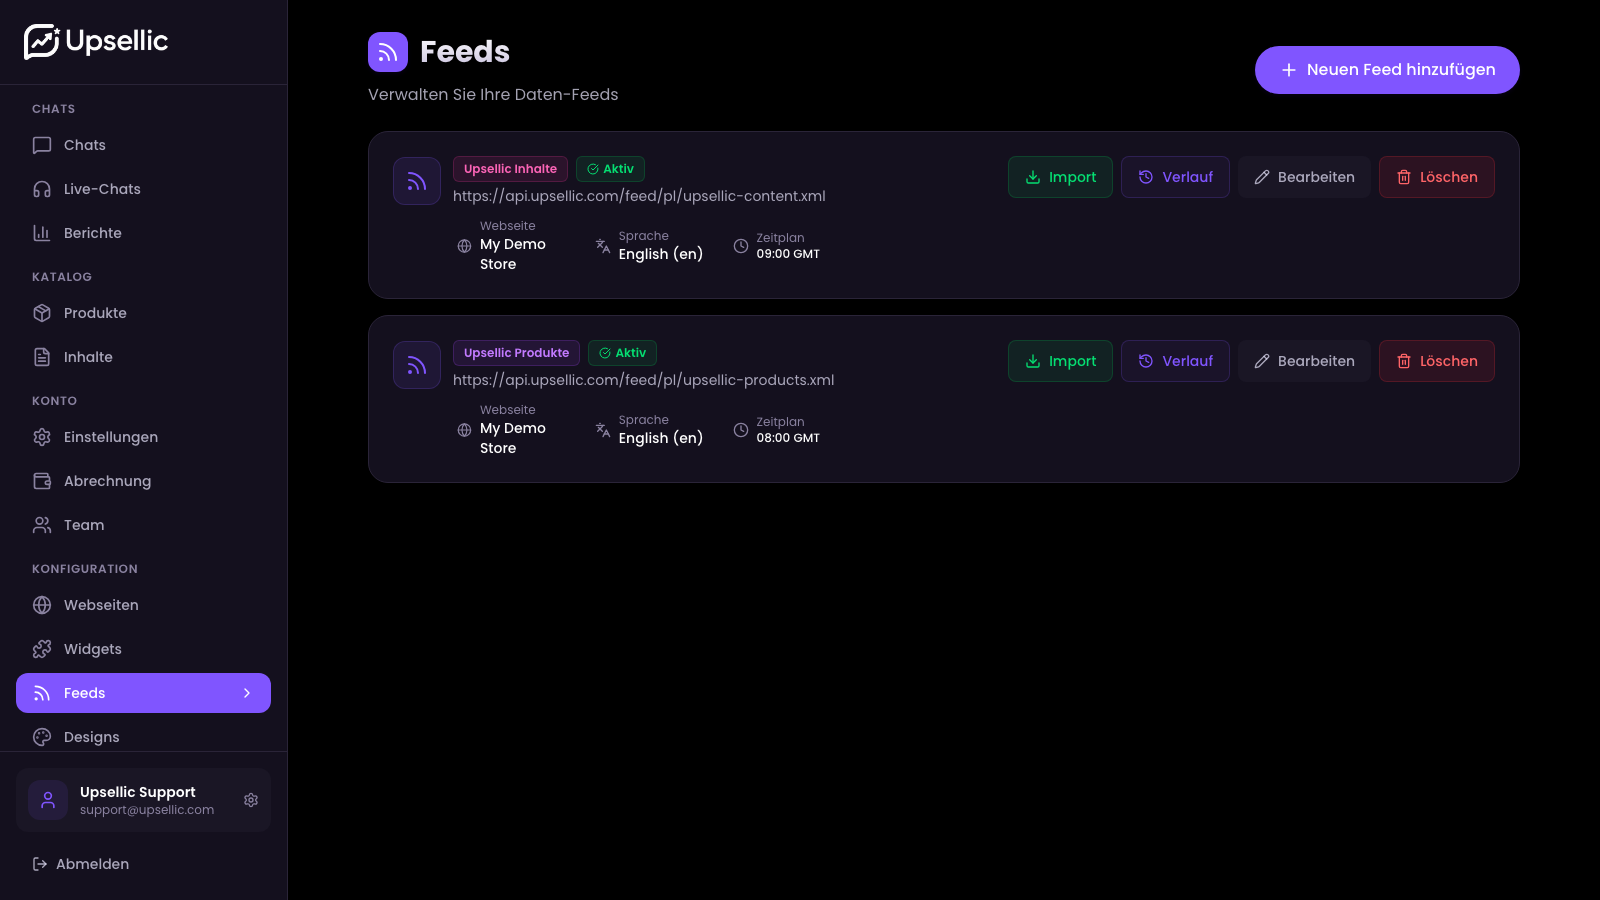
Task: Click the Aktiv status badge on upsellic-content feed
Action: [x=610, y=168]
